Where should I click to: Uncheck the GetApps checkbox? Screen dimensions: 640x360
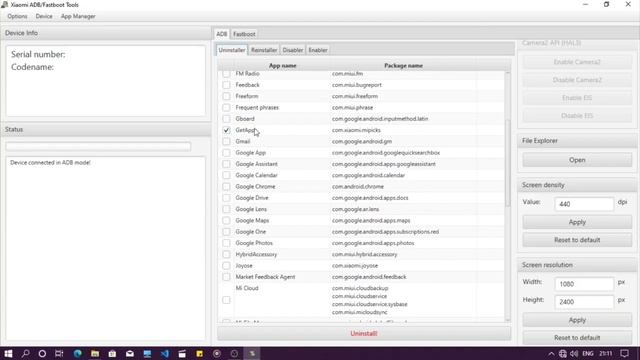(226, 130)
